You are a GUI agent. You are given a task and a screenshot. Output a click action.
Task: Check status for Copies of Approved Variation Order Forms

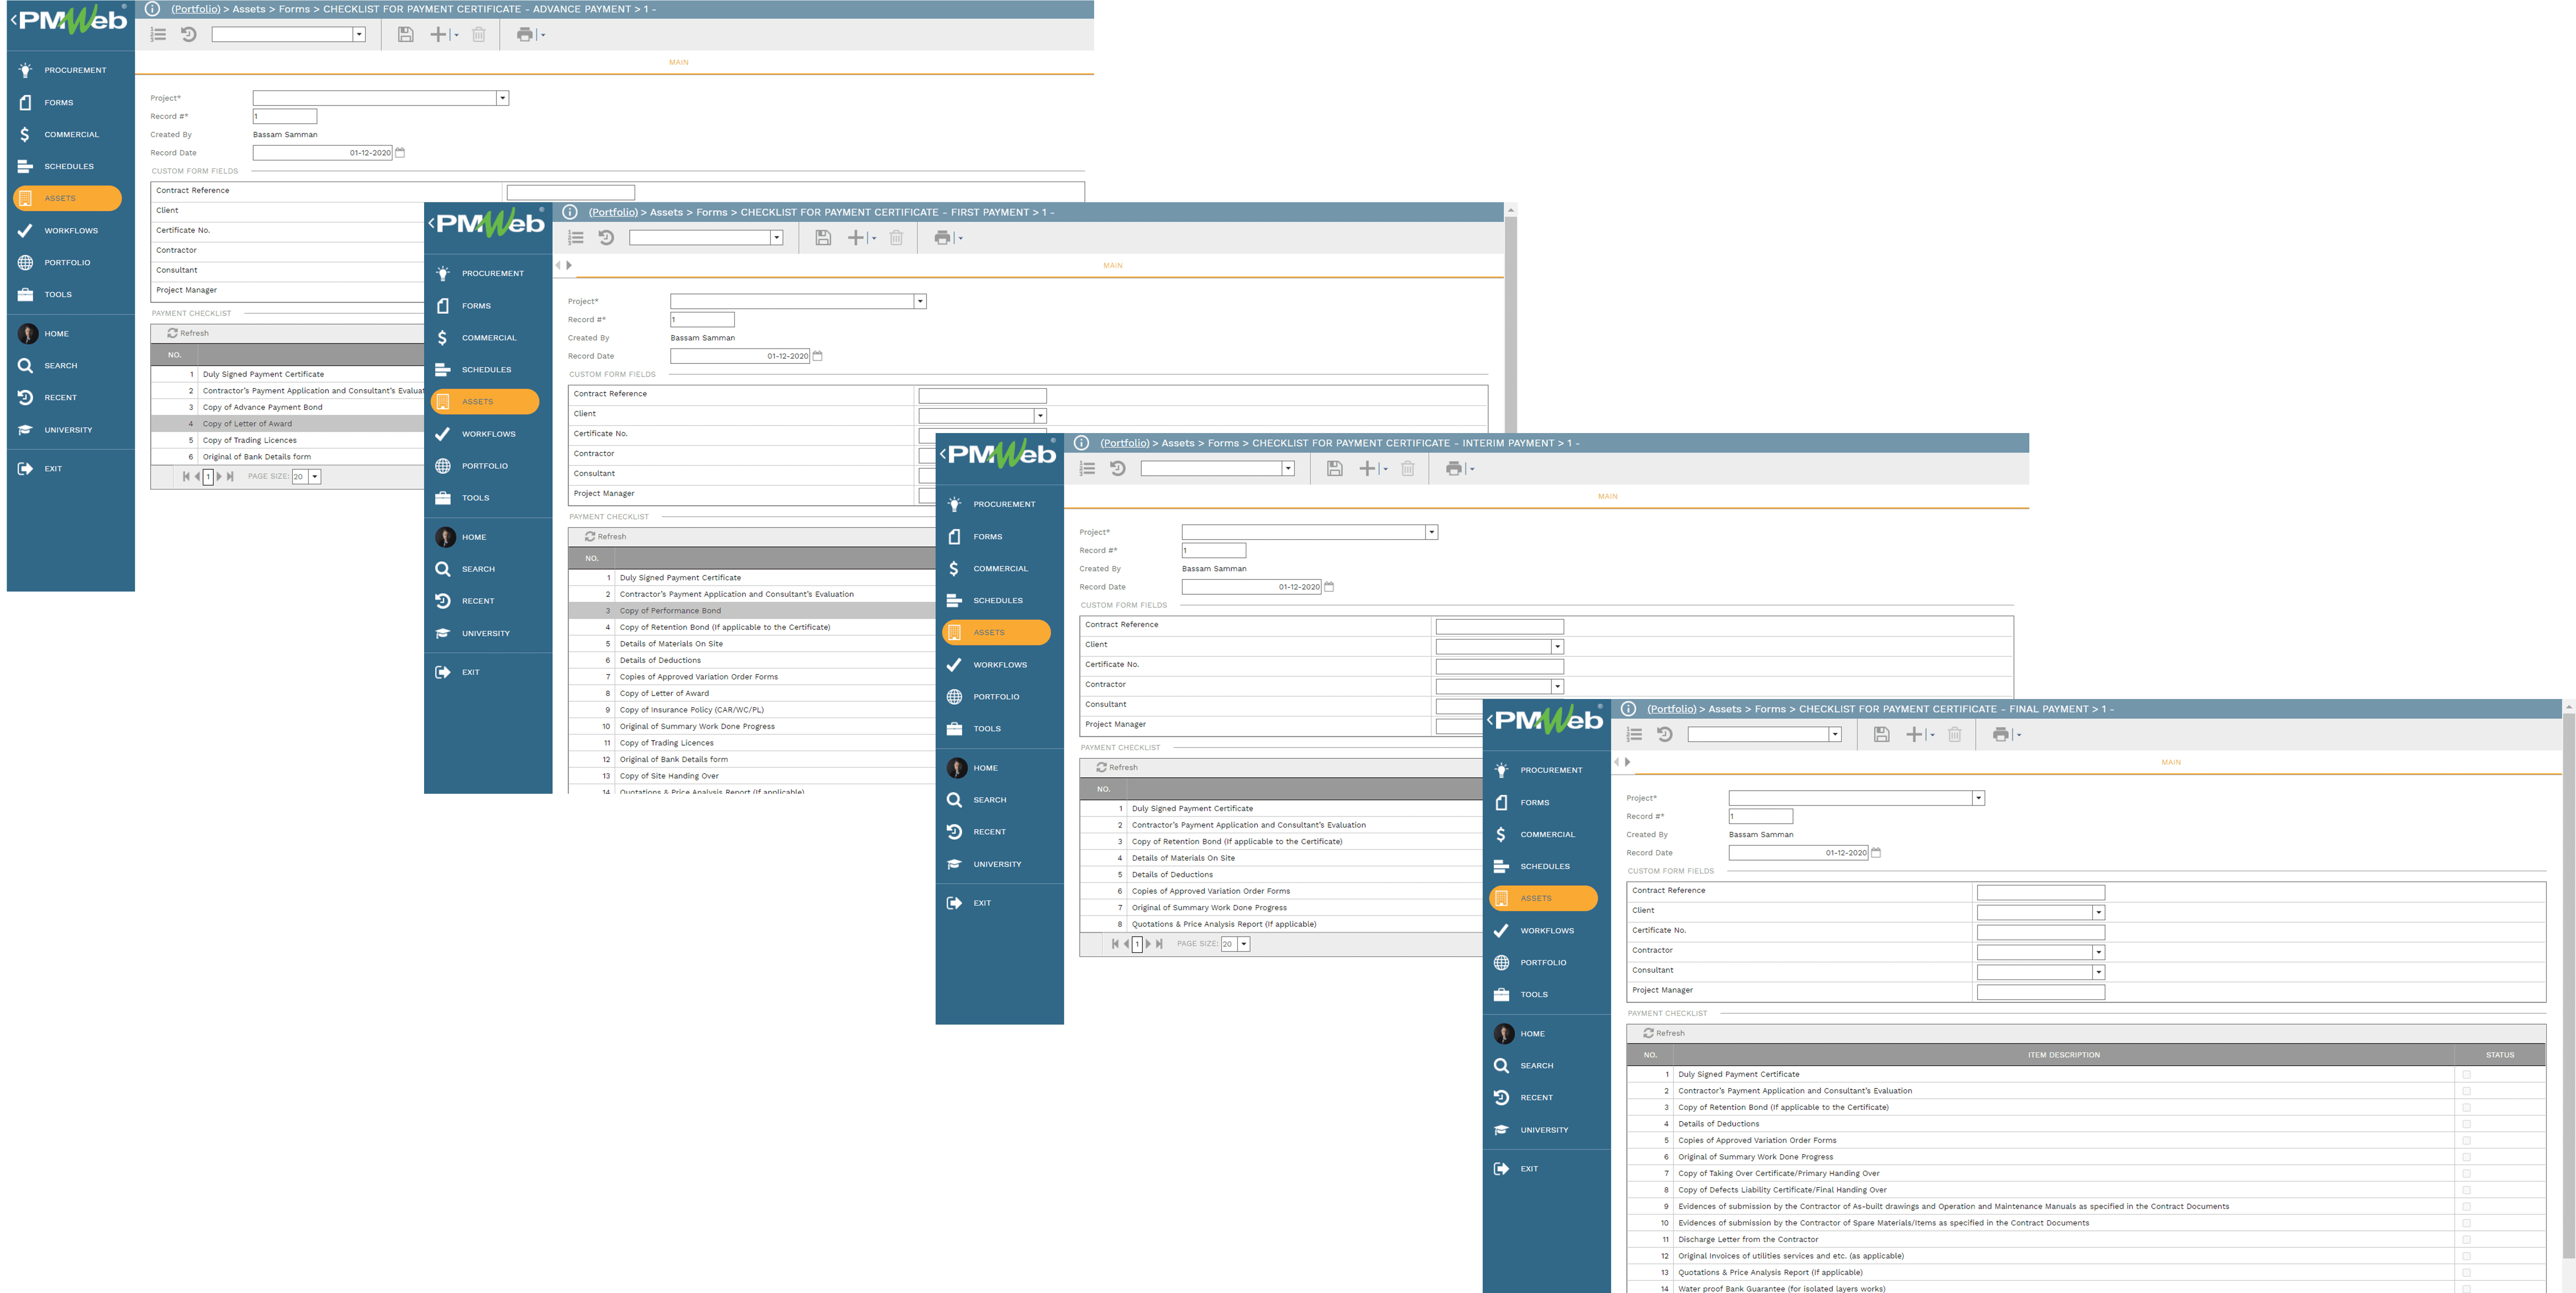tap(2466, 1141)
